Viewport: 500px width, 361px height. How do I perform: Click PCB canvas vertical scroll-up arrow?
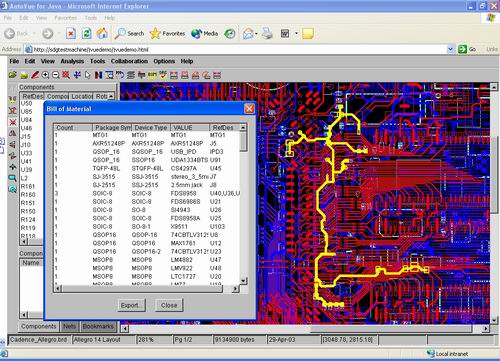[494, 87]
